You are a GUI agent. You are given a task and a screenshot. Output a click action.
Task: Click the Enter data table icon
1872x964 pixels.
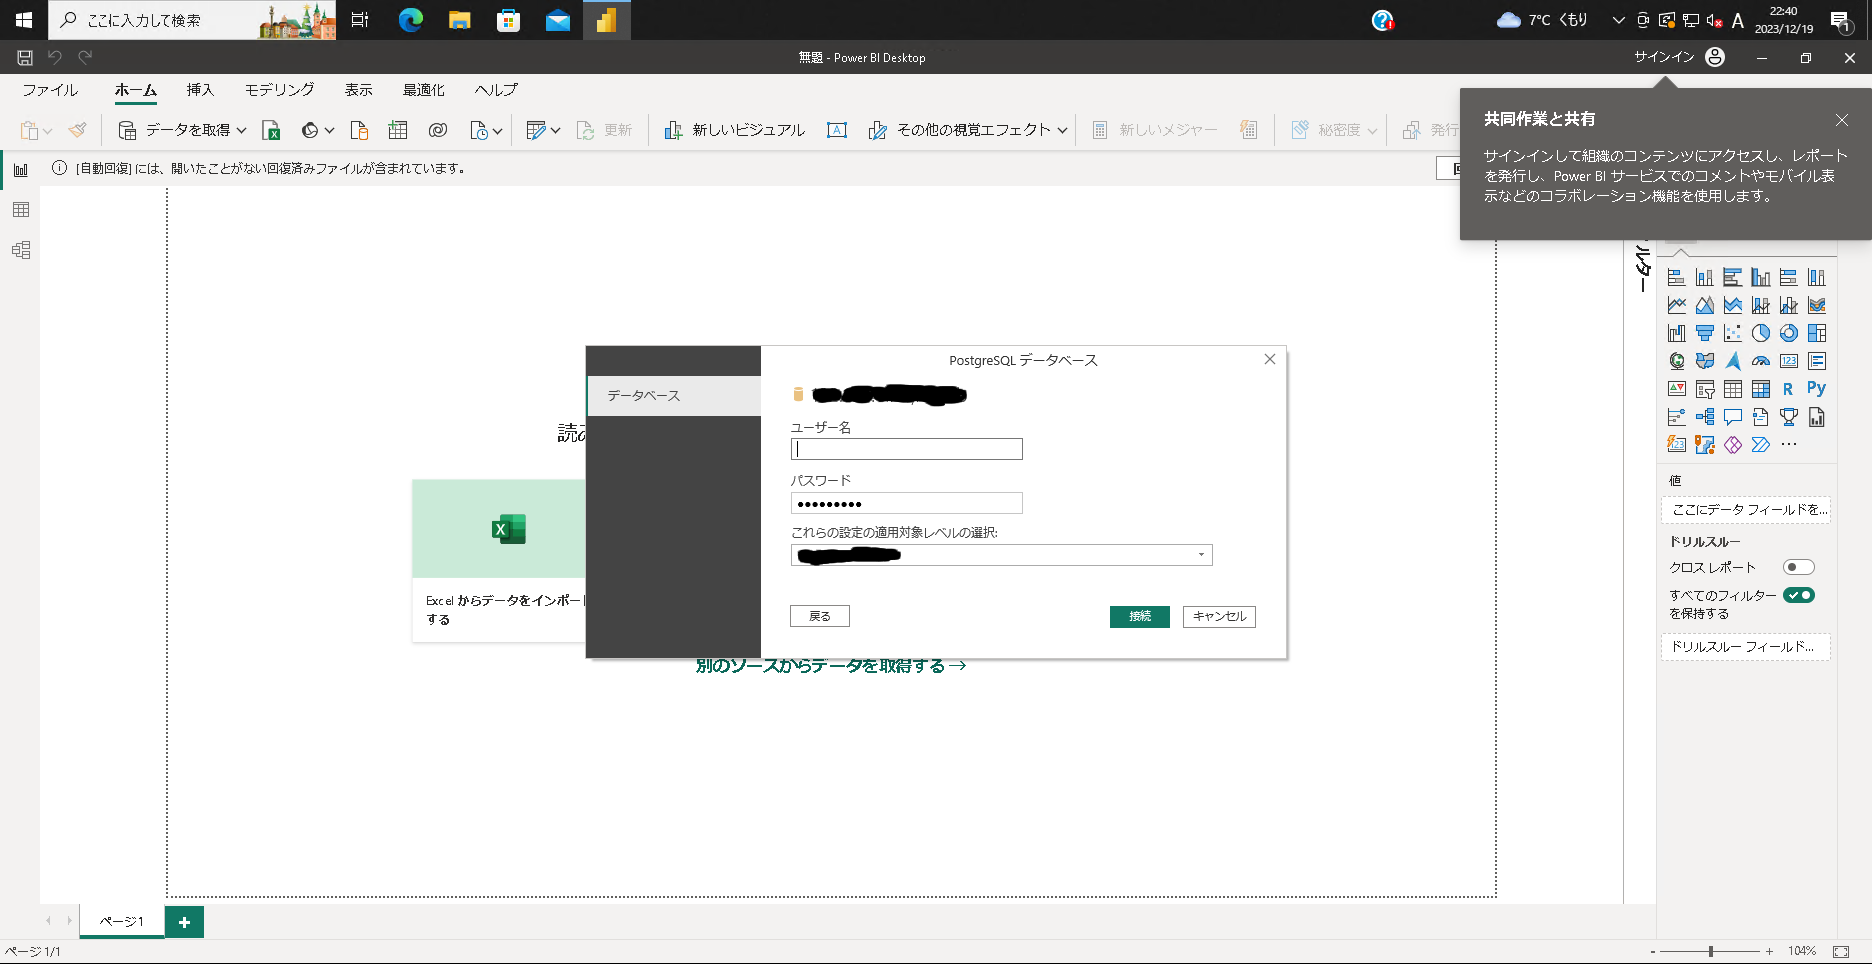point(398,130)
